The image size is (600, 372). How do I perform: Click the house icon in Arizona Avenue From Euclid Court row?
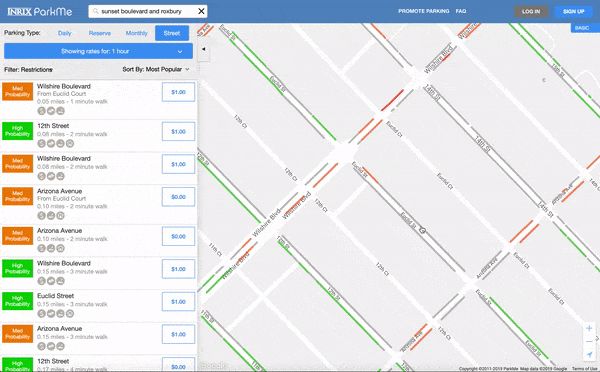click(60, 215)
